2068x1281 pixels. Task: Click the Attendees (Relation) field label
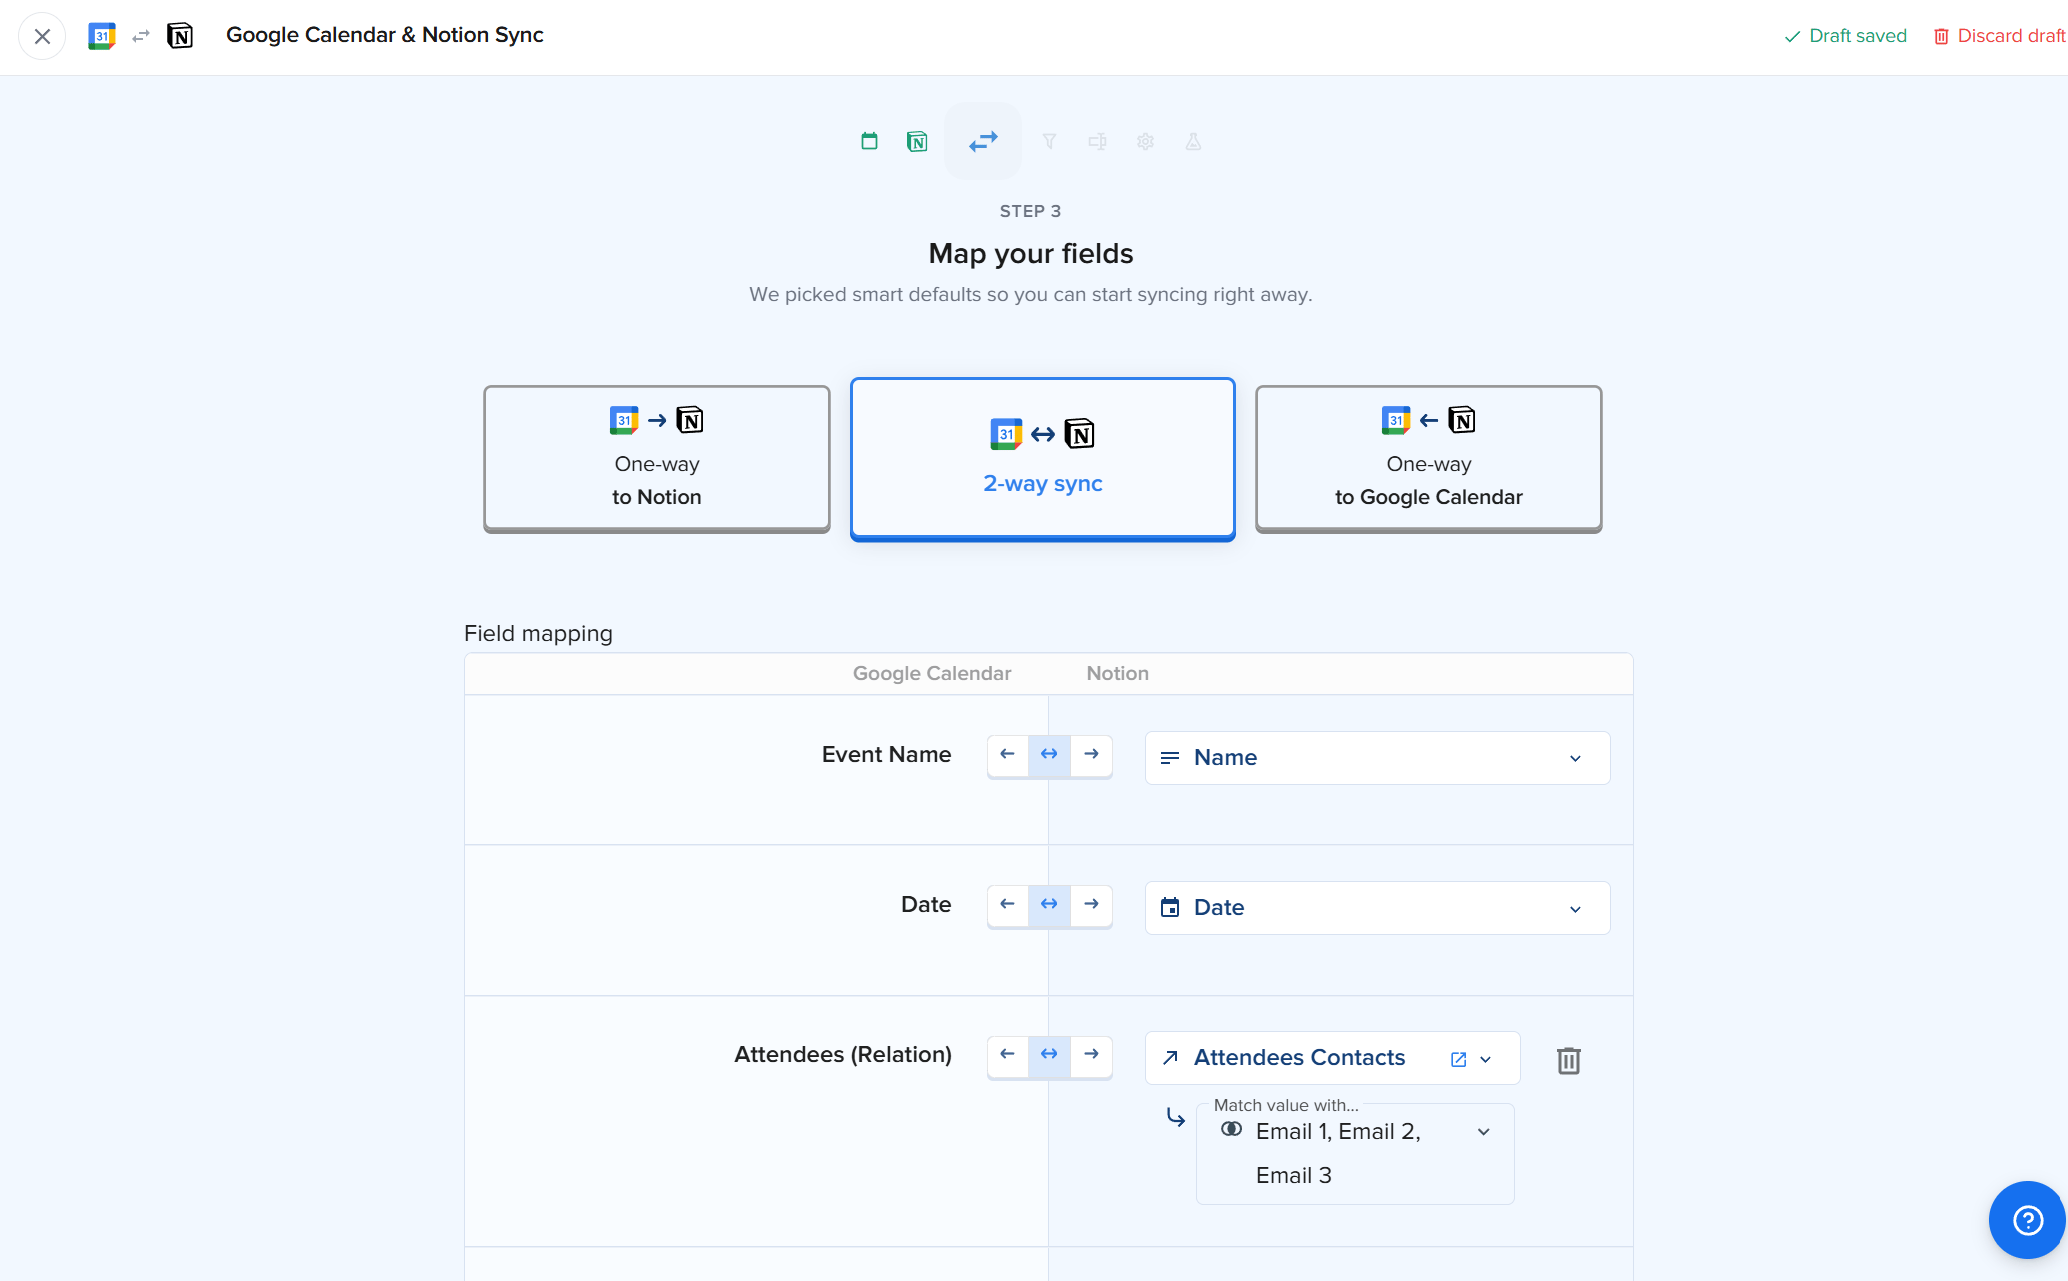pos(842,1055)
